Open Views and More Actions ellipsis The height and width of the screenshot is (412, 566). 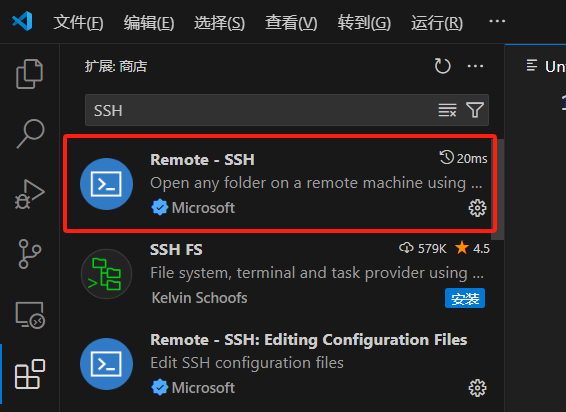pos(475,66)
